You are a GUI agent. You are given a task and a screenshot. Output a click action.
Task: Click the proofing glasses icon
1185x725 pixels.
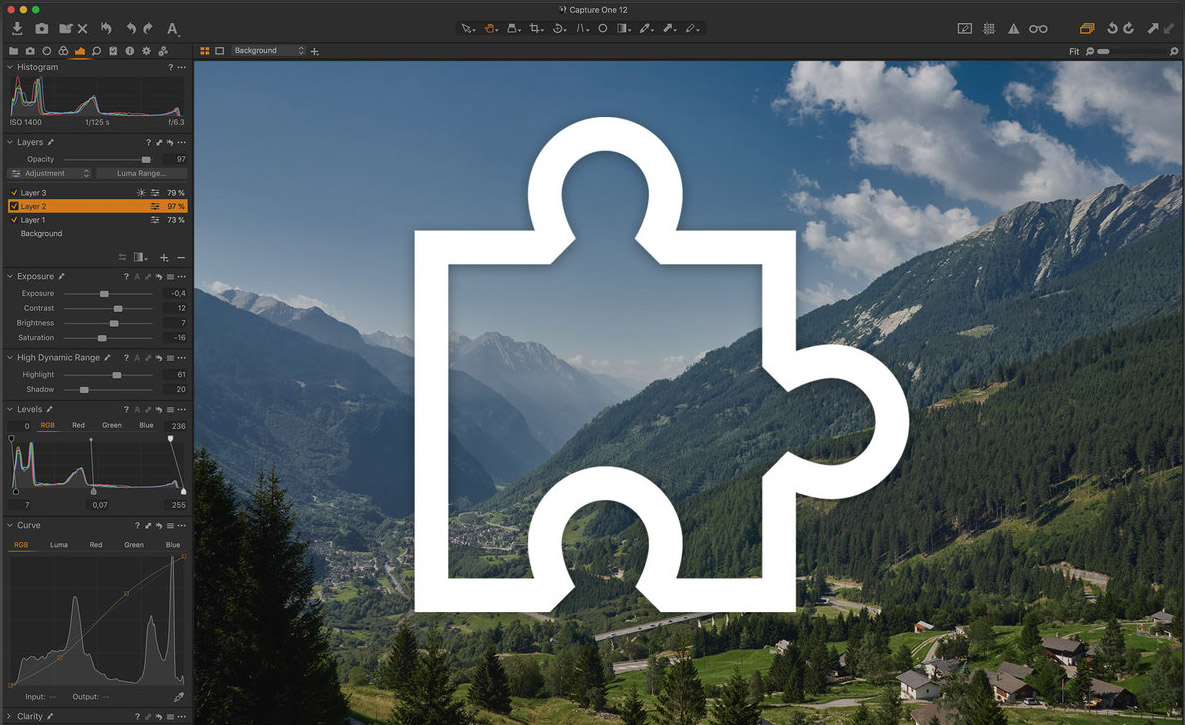point(1039,29)
